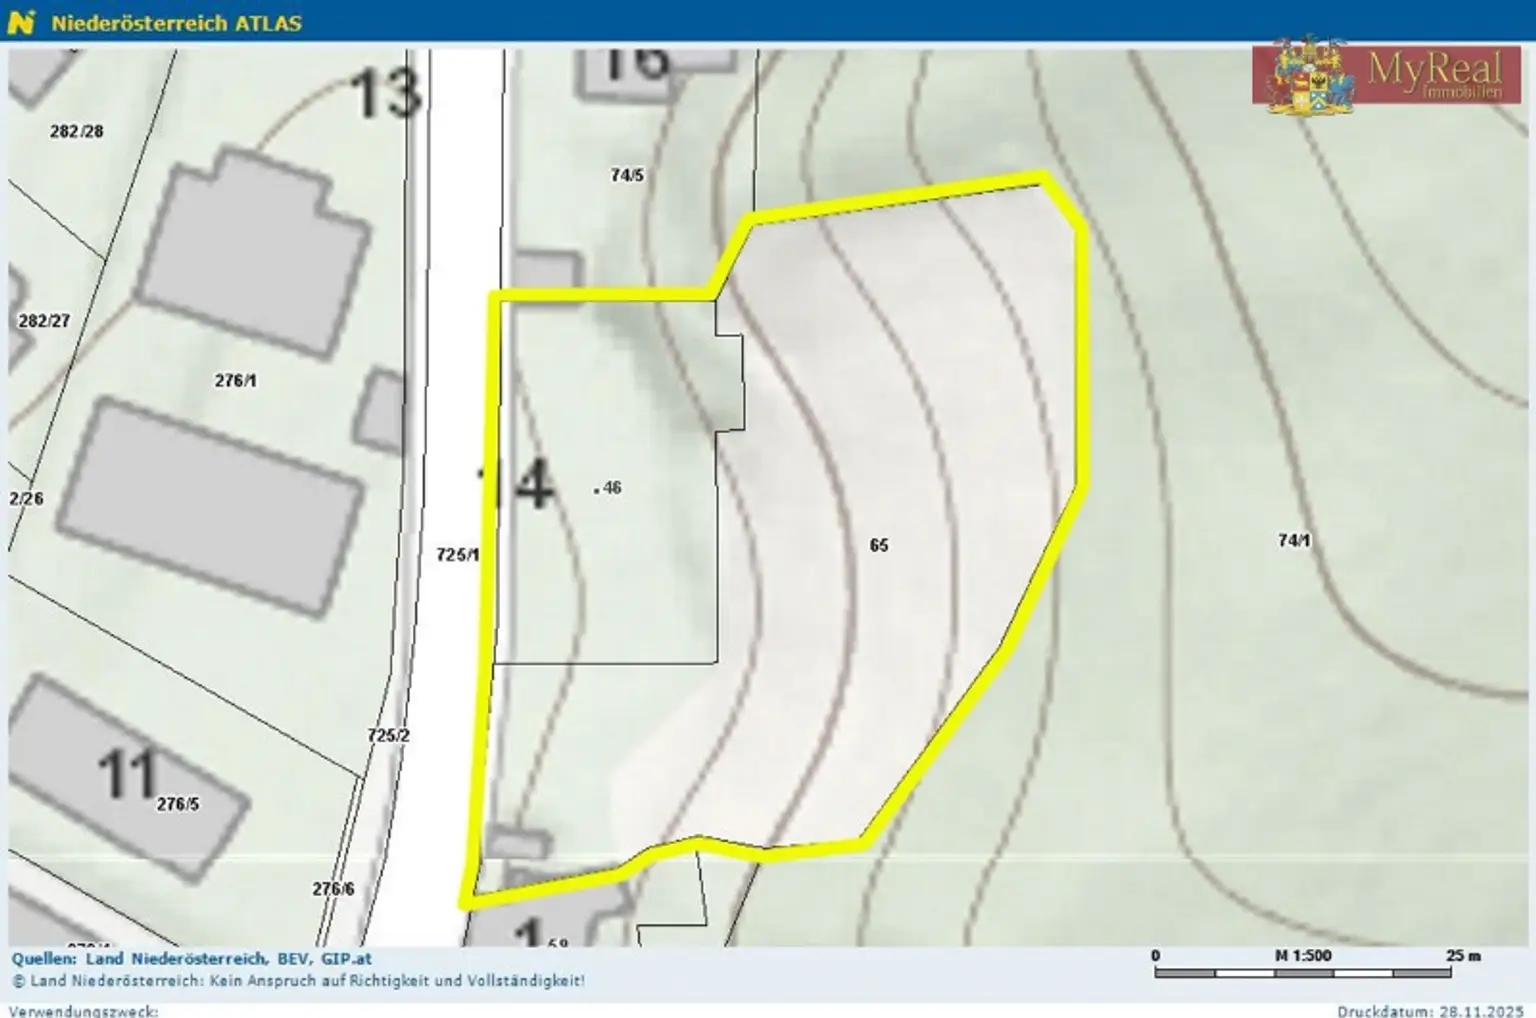Screen dimensions: 1536x1018
Task: Click the large building on parcel 282/28
Action: coord(256,244)
